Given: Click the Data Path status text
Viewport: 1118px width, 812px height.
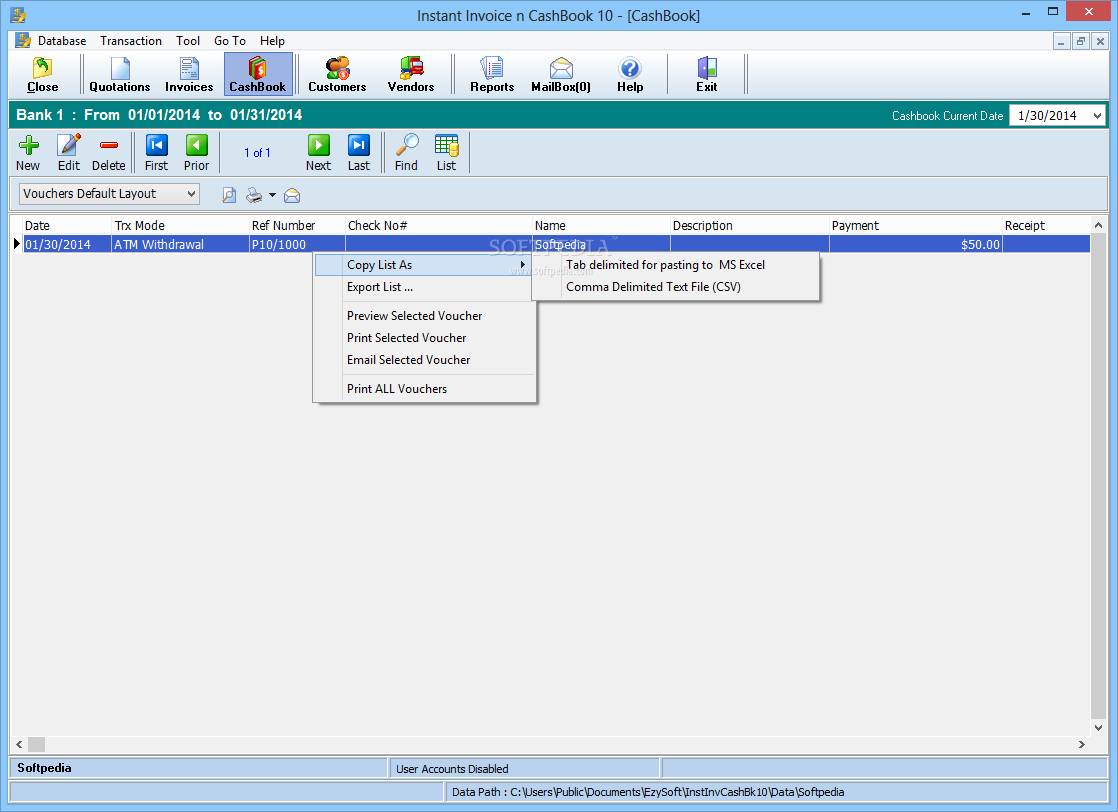Looking at the screenshot, I should pyautogui.click(x=647, y=792).
